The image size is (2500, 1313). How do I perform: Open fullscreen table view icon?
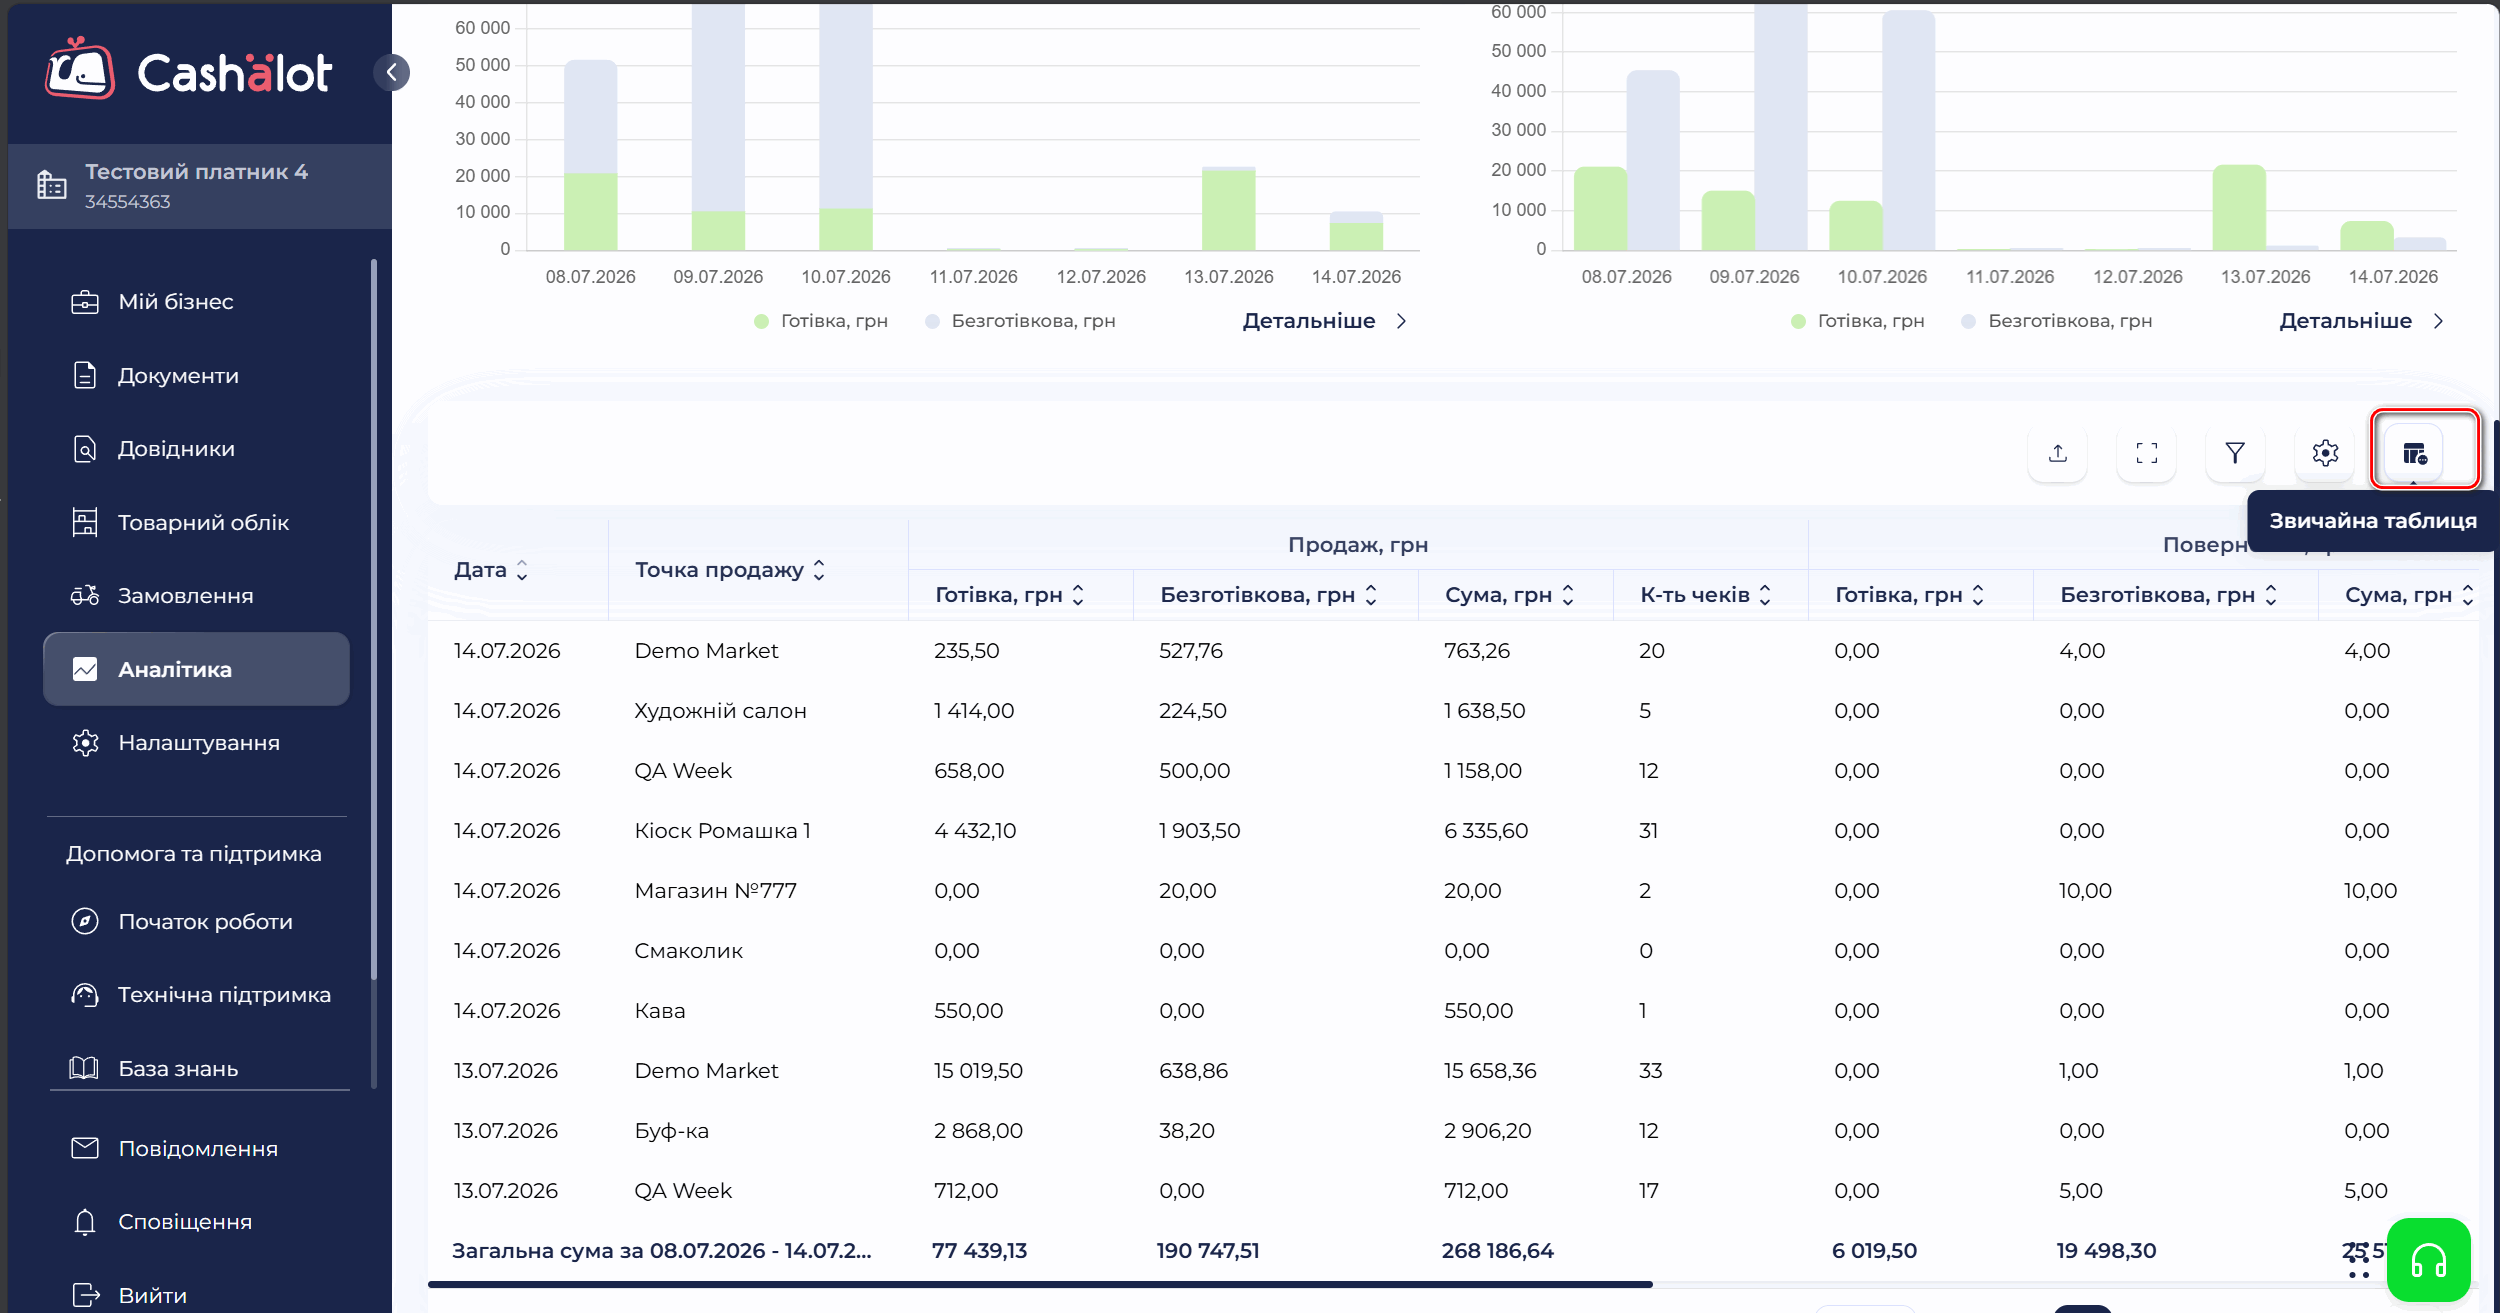pos(2146,453)
